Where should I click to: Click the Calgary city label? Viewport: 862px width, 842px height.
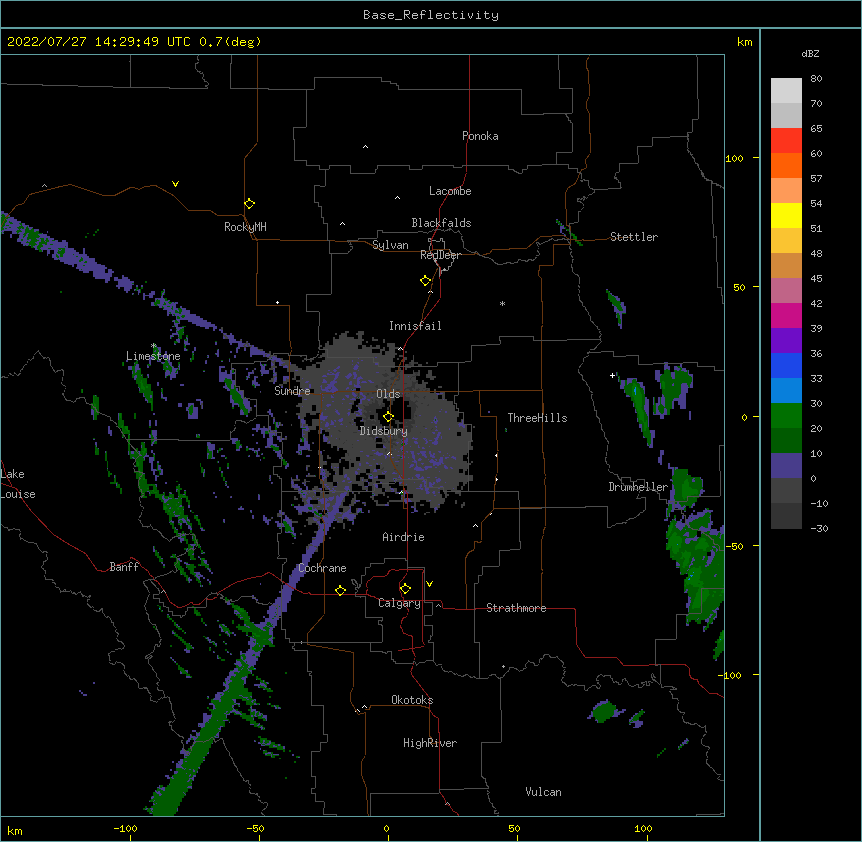point(399,603)
